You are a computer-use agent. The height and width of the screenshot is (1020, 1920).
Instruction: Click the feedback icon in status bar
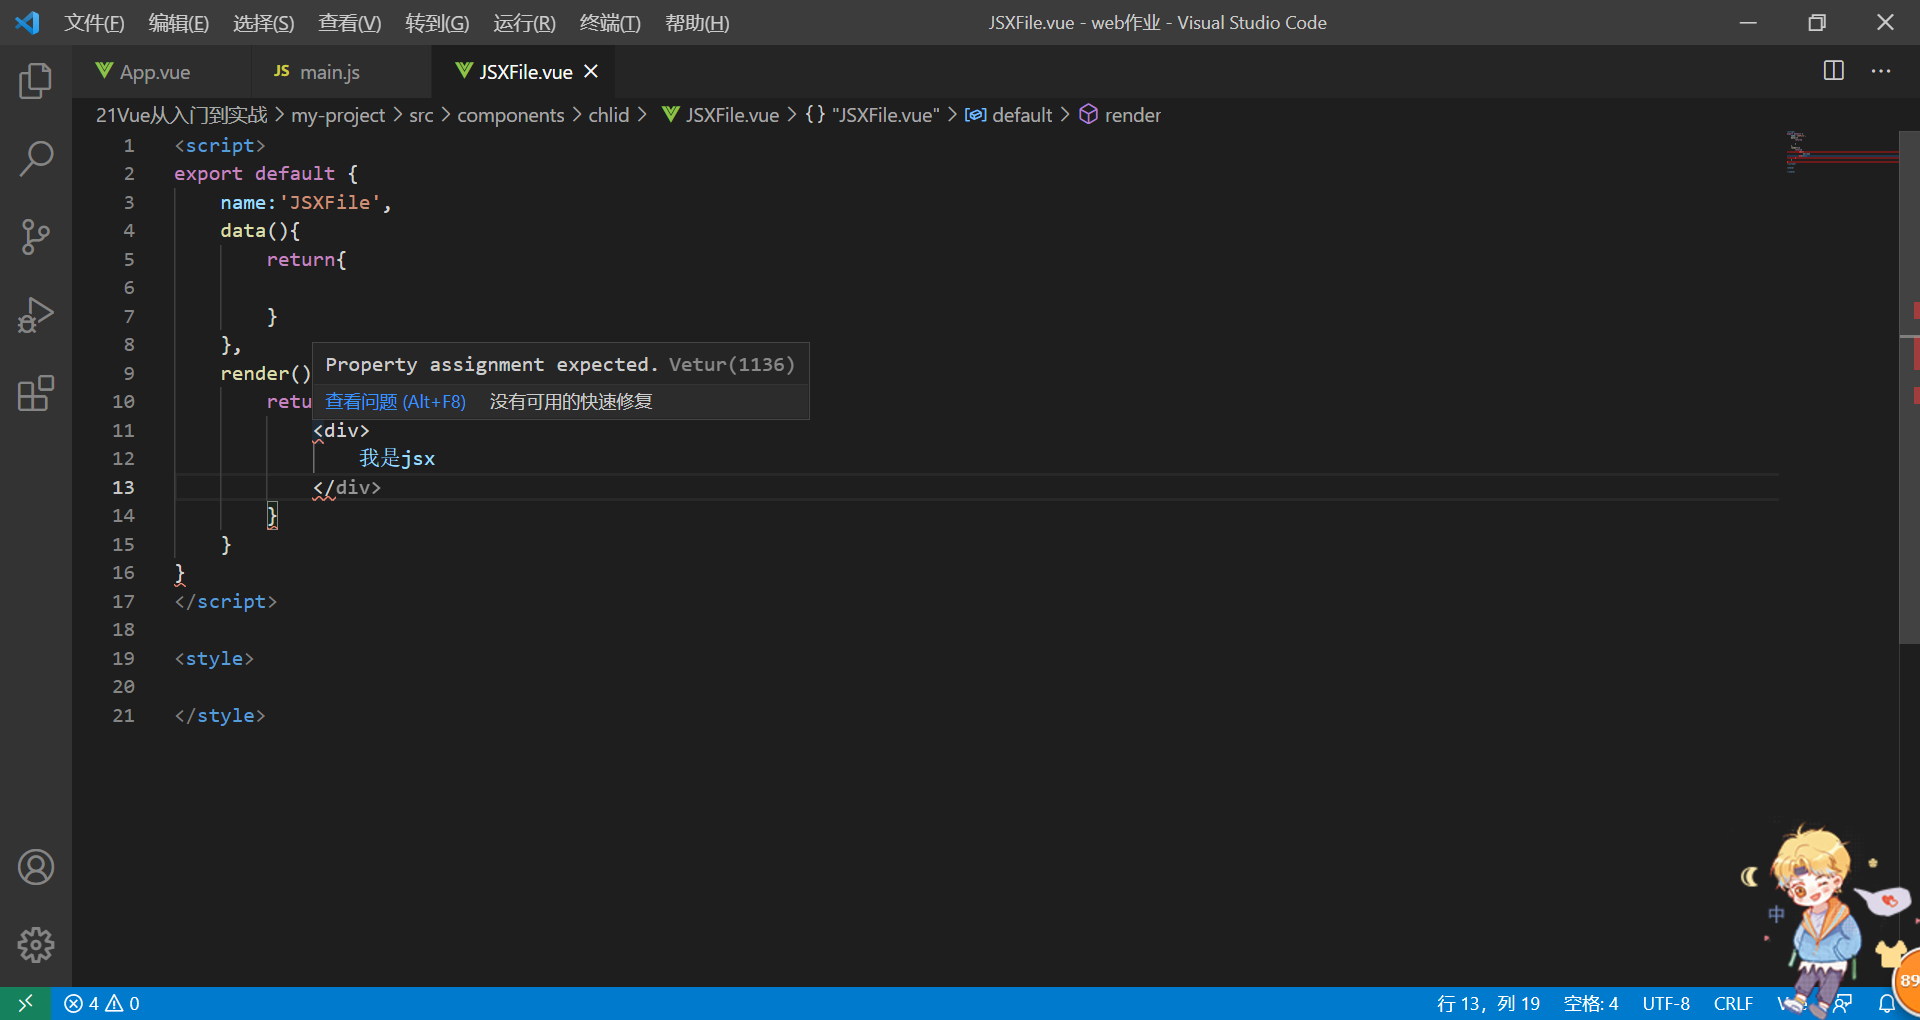point(1843,1003)
